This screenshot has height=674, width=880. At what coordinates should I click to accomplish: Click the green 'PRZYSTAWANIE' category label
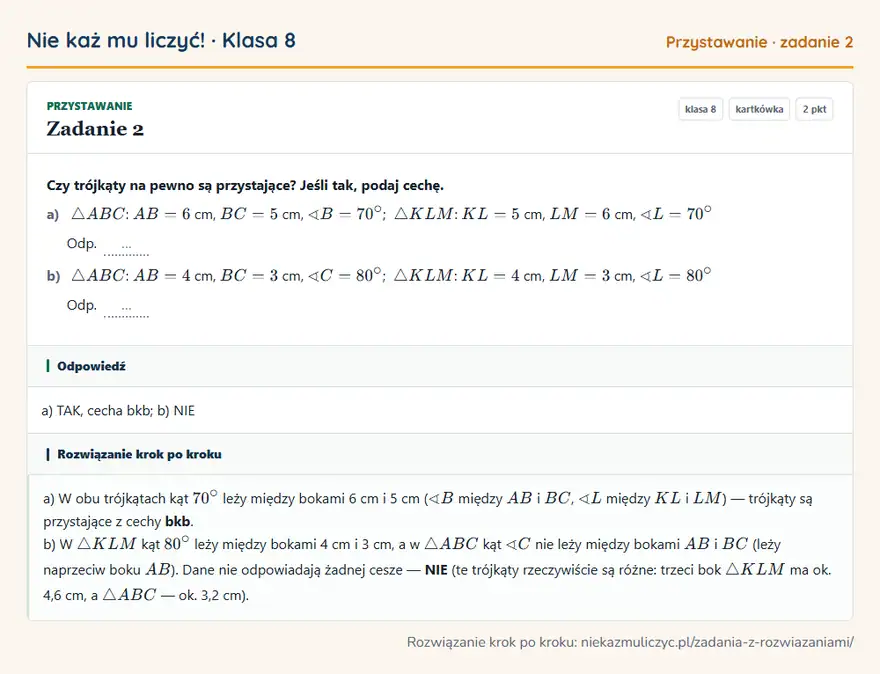pos(90,106)
